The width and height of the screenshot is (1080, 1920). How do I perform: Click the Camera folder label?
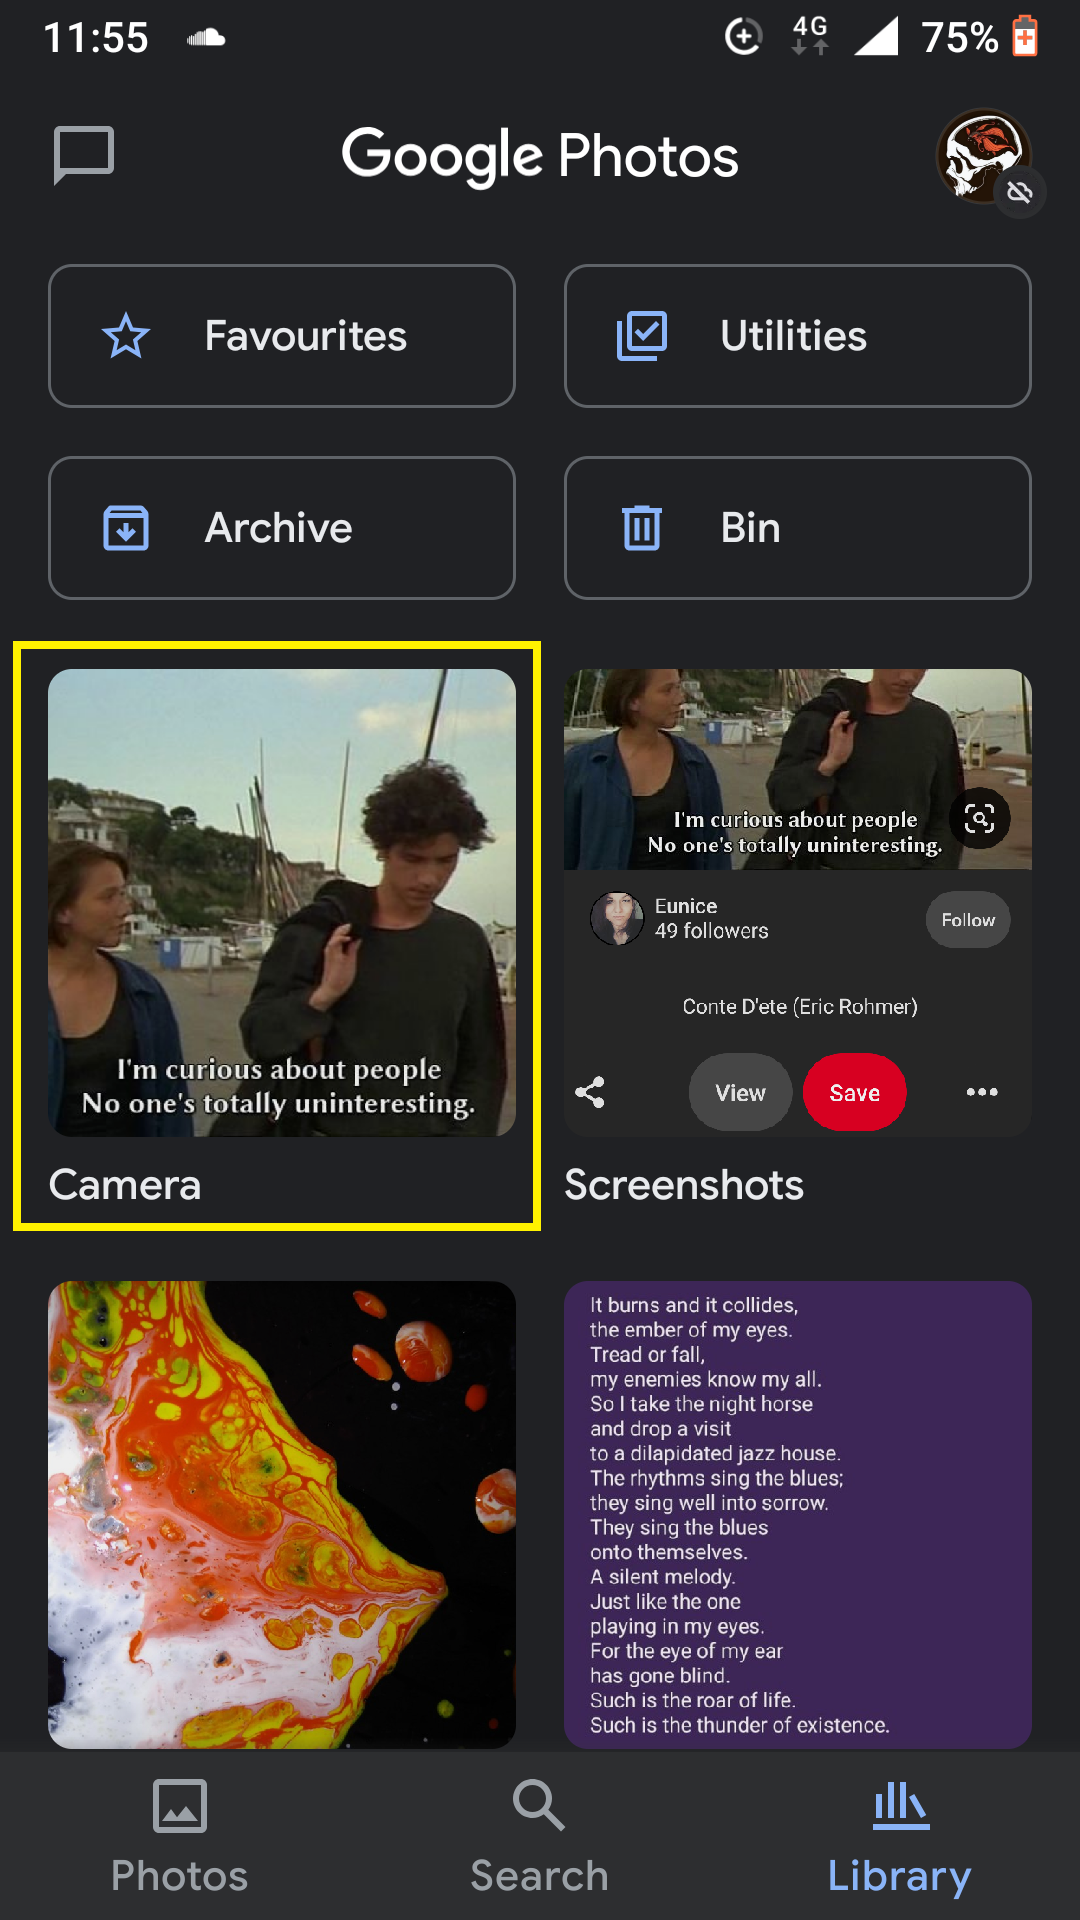[125, 1185]
